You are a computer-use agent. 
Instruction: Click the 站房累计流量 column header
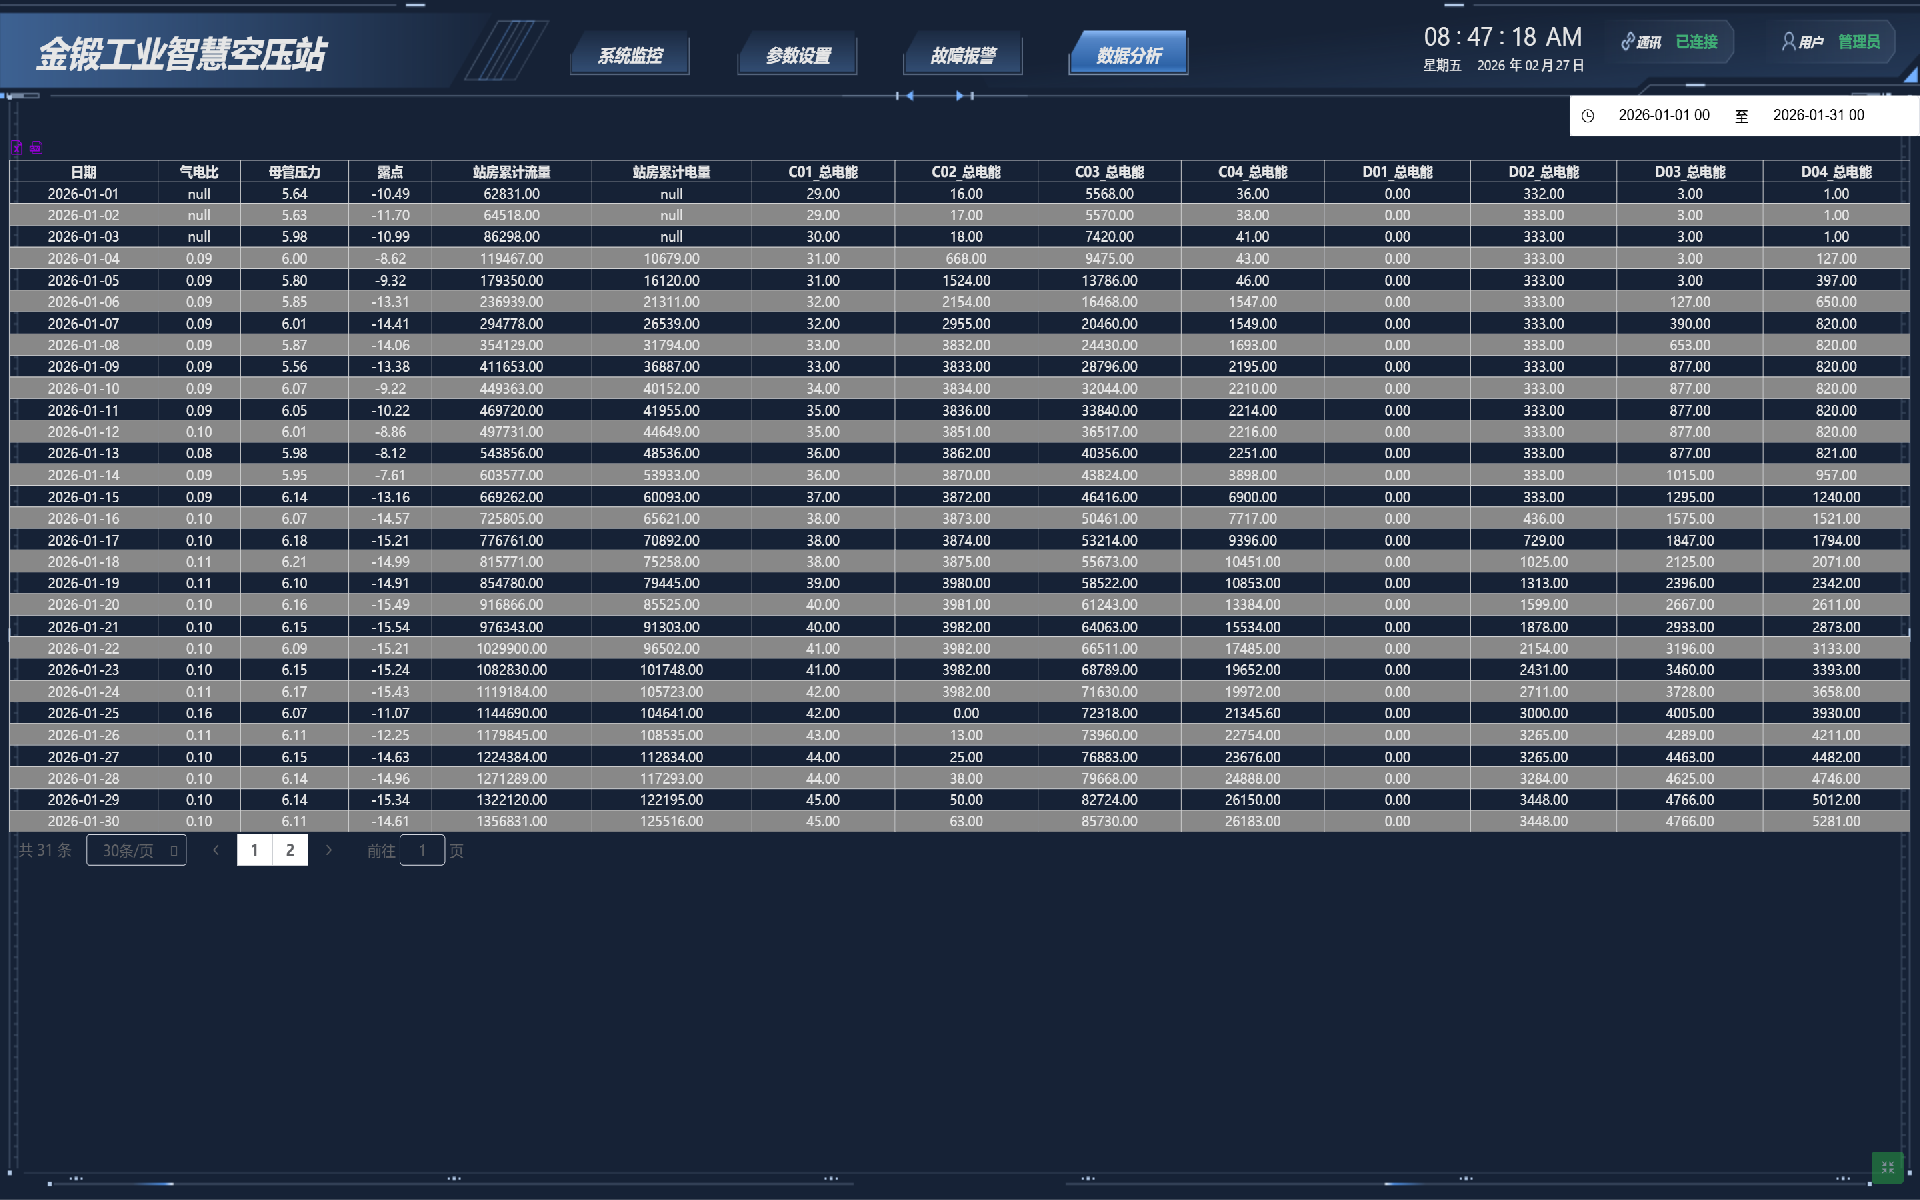[511, 172]
